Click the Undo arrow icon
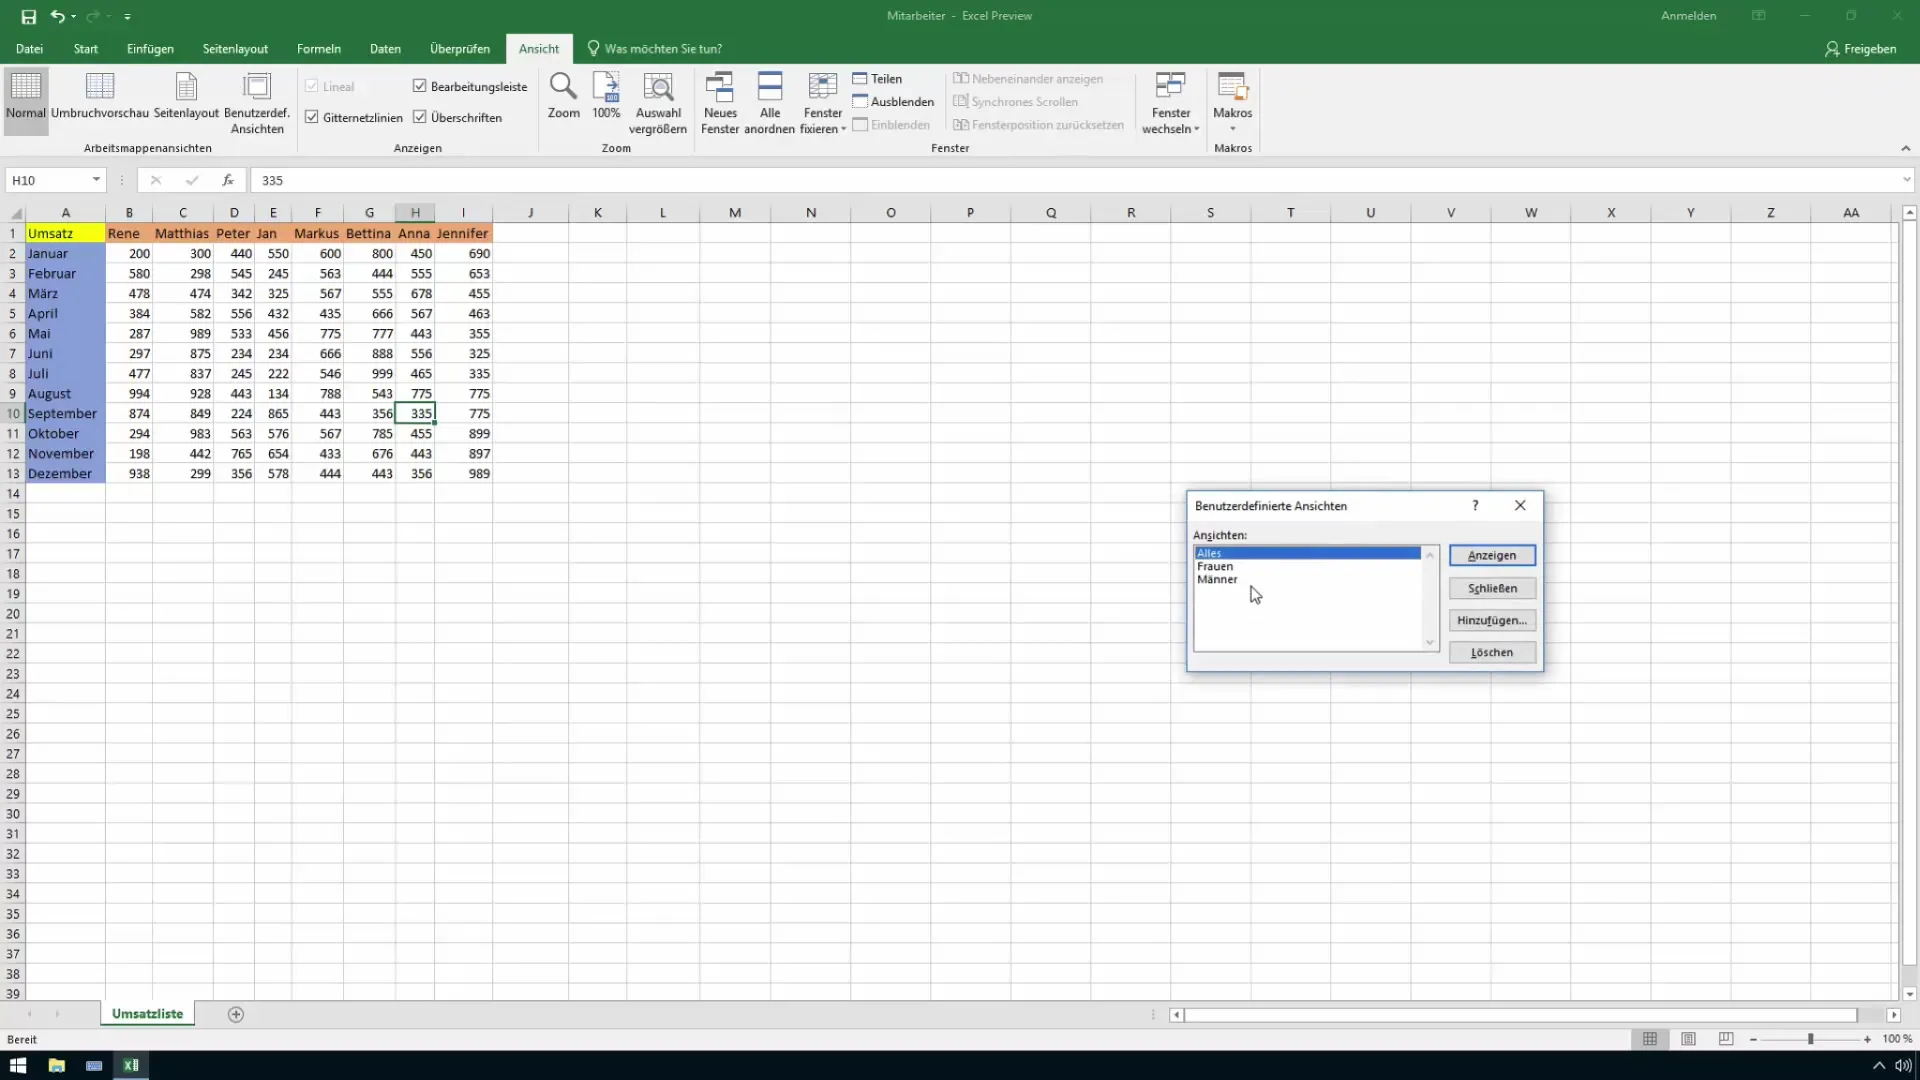This screenshot has height=1080, width=1920. click(x=57, y=16)
